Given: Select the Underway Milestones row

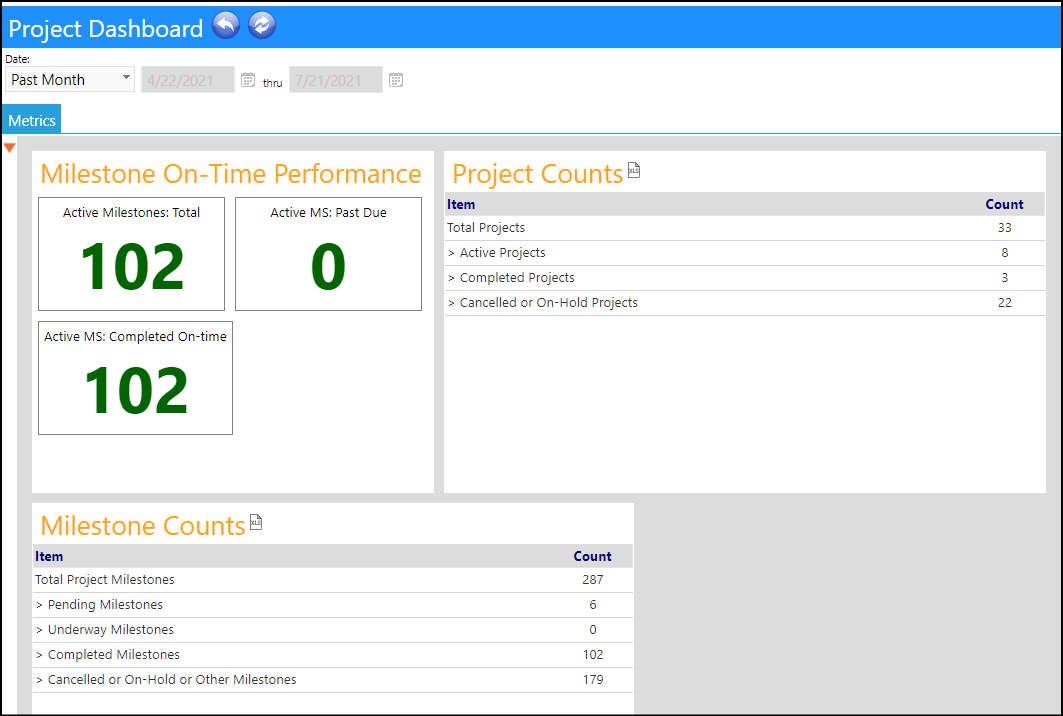Looking at the screenshot, I should tap(333, 630).
